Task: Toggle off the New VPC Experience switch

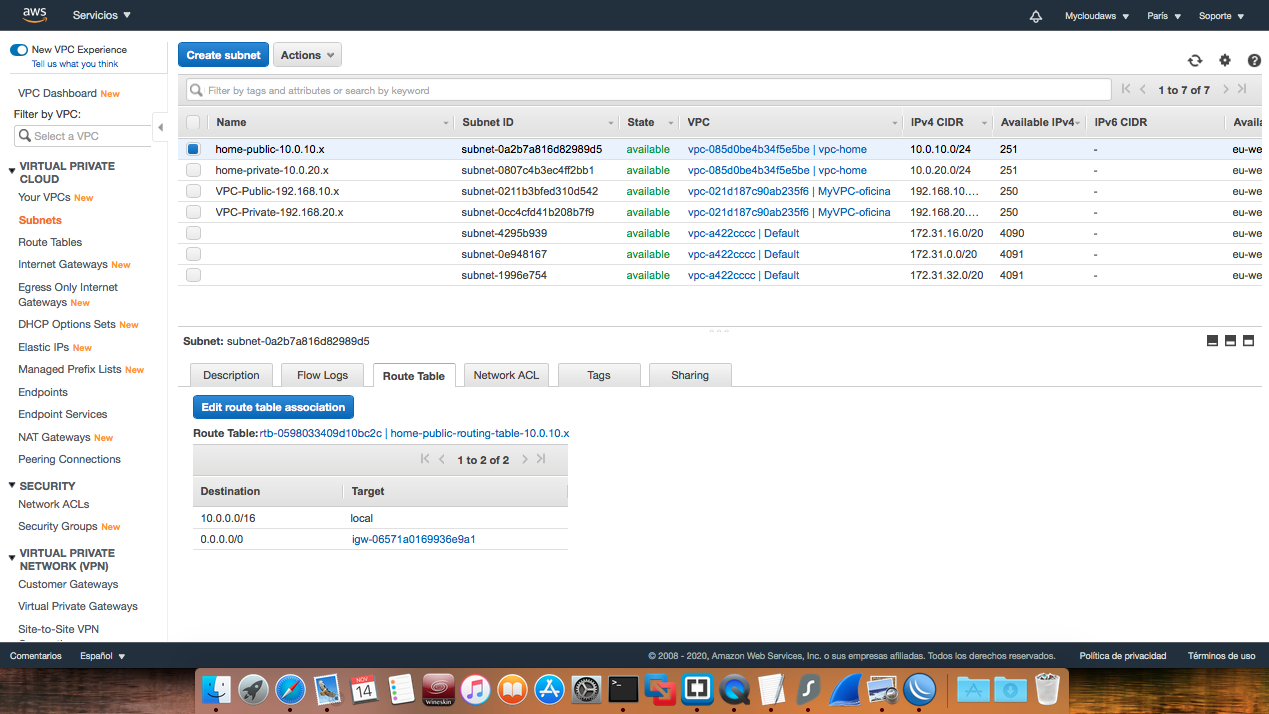Action: click(19, 48)
